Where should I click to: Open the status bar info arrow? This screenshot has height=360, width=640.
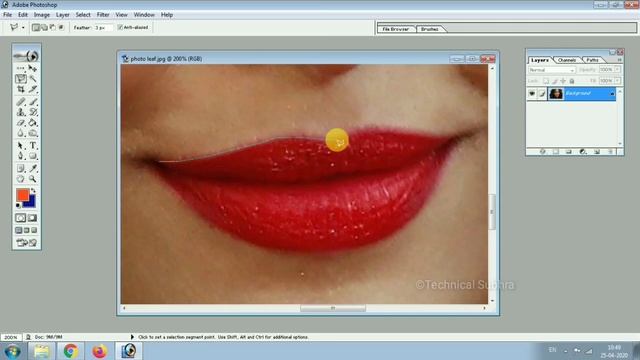(x=132, y=337)
